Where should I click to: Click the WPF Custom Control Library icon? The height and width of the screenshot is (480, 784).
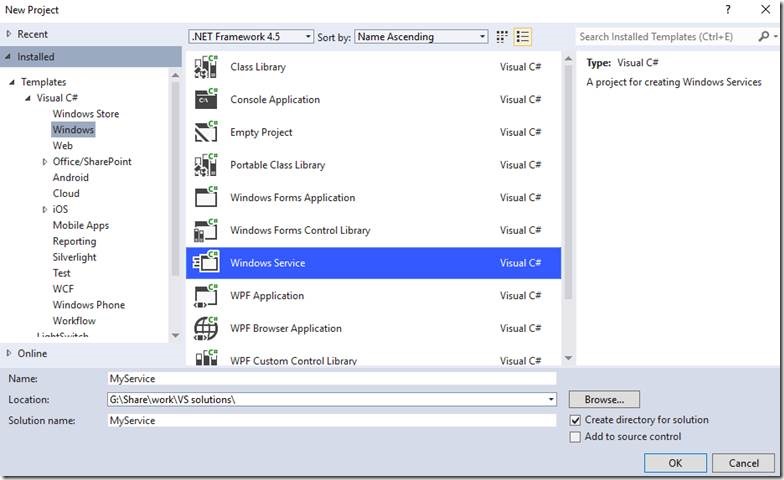click(x=206, y=358)
